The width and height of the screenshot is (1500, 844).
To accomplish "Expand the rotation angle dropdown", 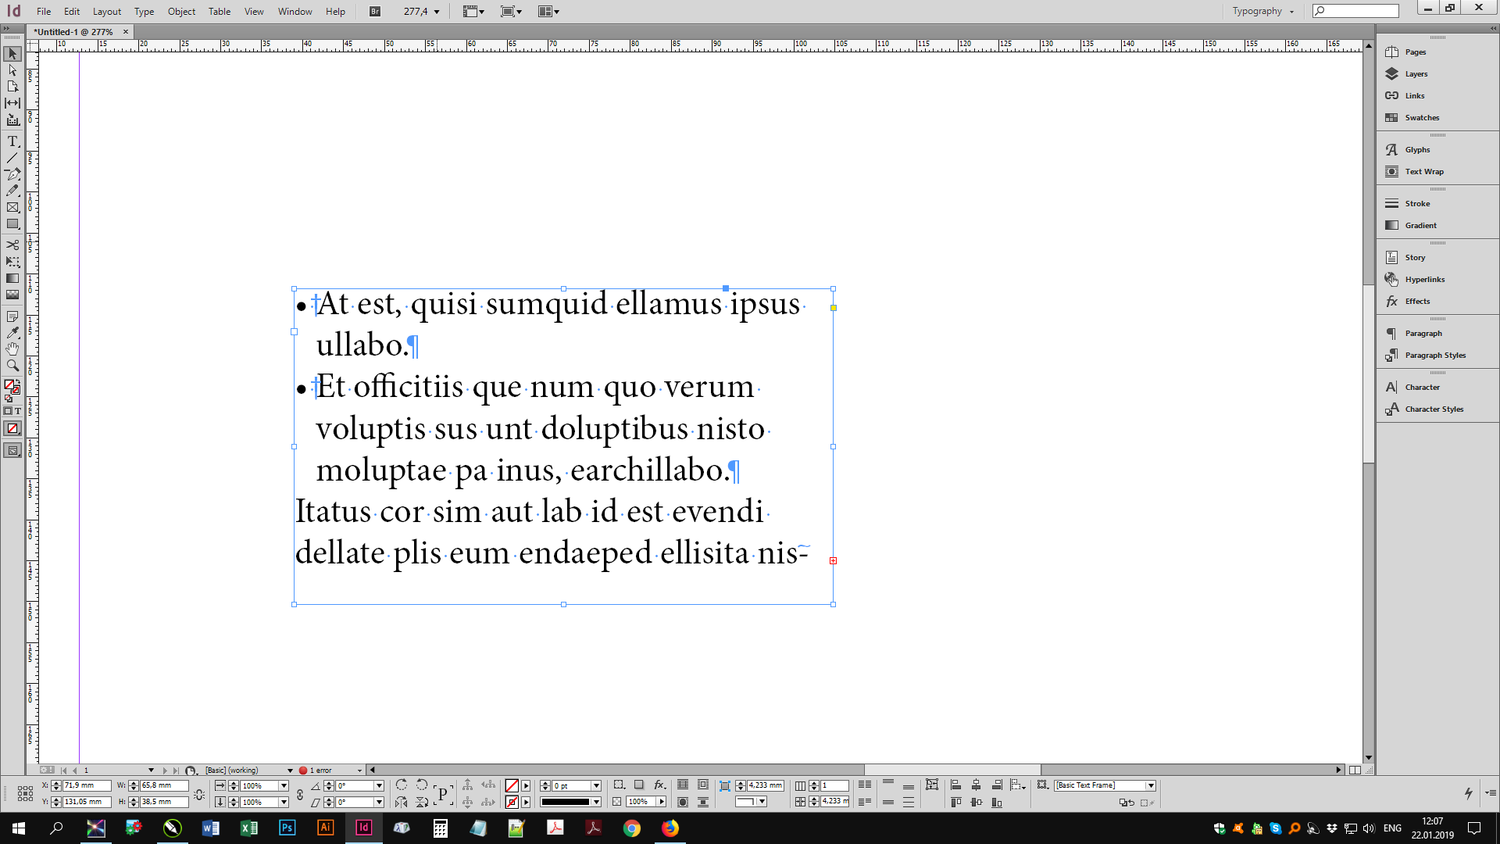I will pyautogui.click(x=379, y=786).
